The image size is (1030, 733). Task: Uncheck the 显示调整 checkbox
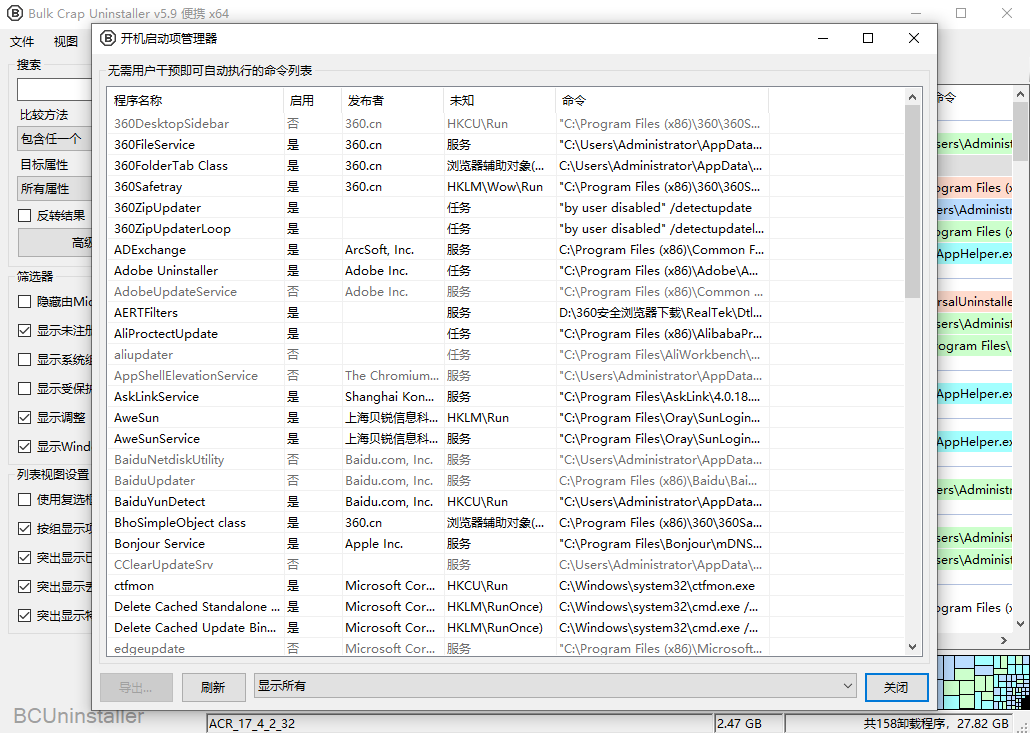point(25,417)
